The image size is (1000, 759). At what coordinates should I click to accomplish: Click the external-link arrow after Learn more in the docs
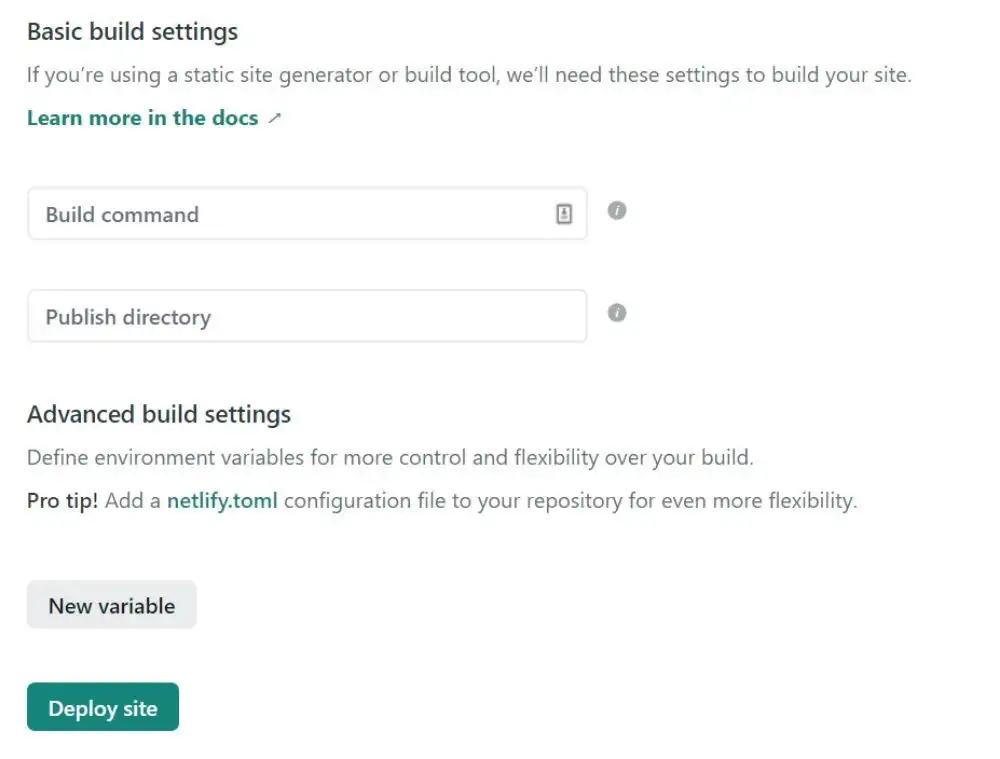coord(275,117)
